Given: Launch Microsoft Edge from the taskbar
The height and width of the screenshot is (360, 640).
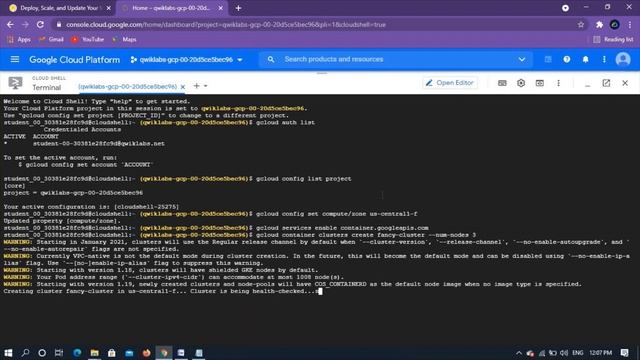Looking at the screenshot, I should pos(77,353).
